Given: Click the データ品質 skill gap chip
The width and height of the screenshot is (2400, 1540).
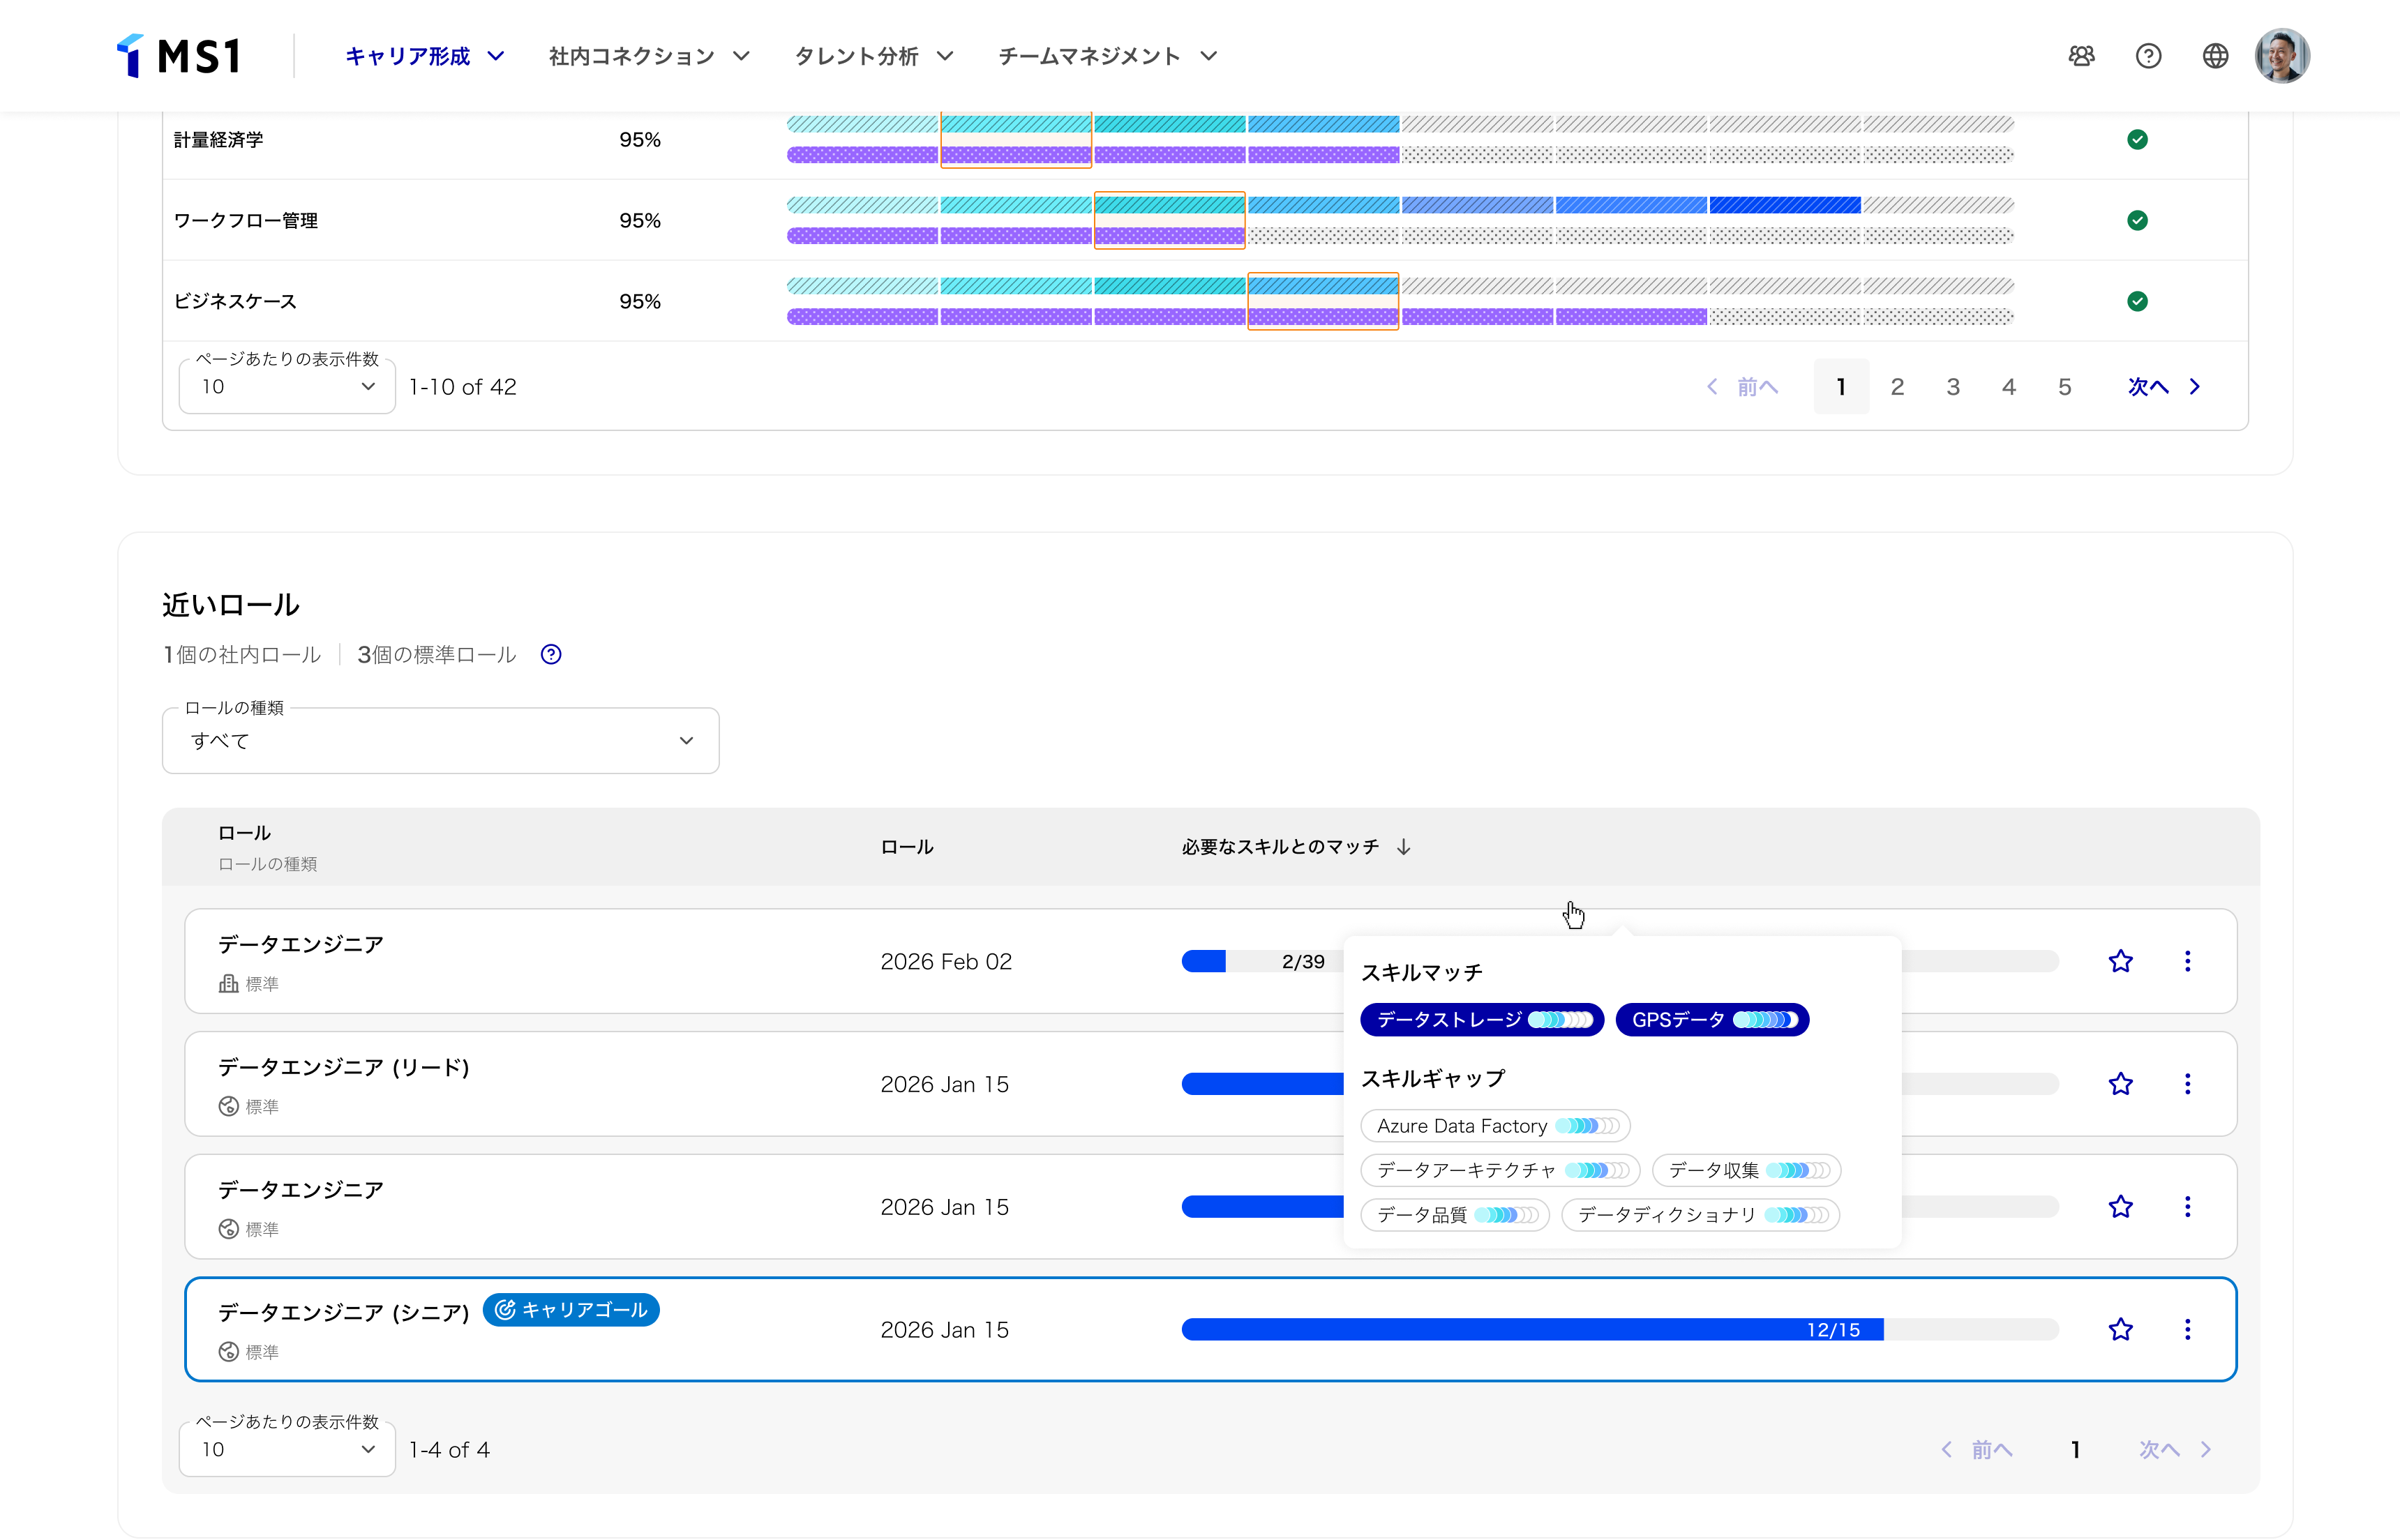Looking at the screenshot, I should pos(1455,1216).
